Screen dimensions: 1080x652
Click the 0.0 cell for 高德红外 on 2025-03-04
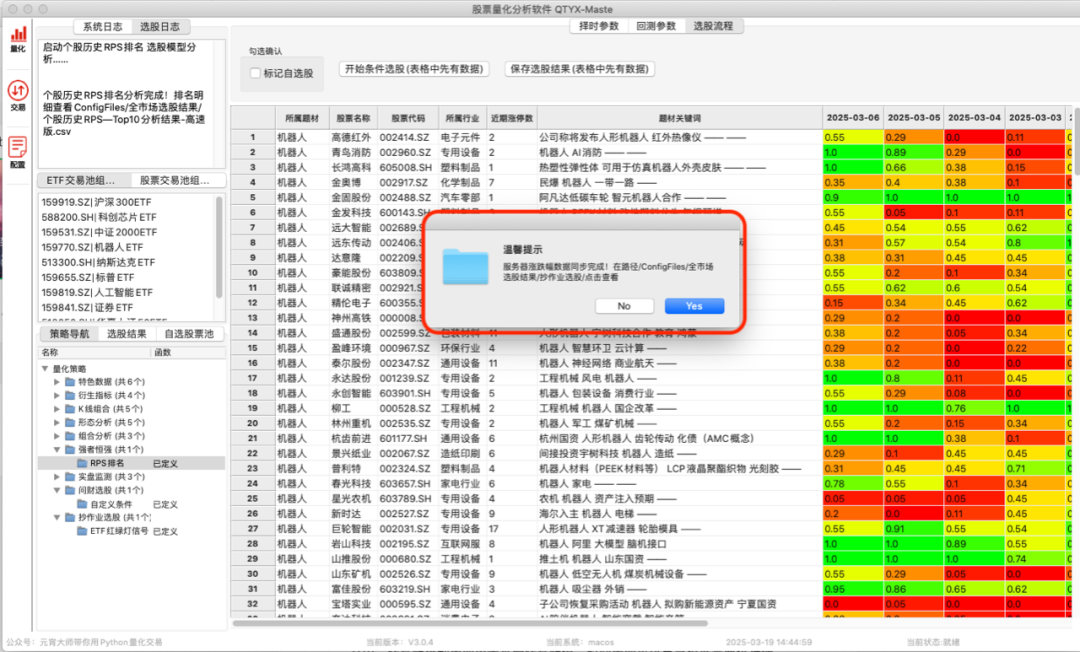point(974,137)
